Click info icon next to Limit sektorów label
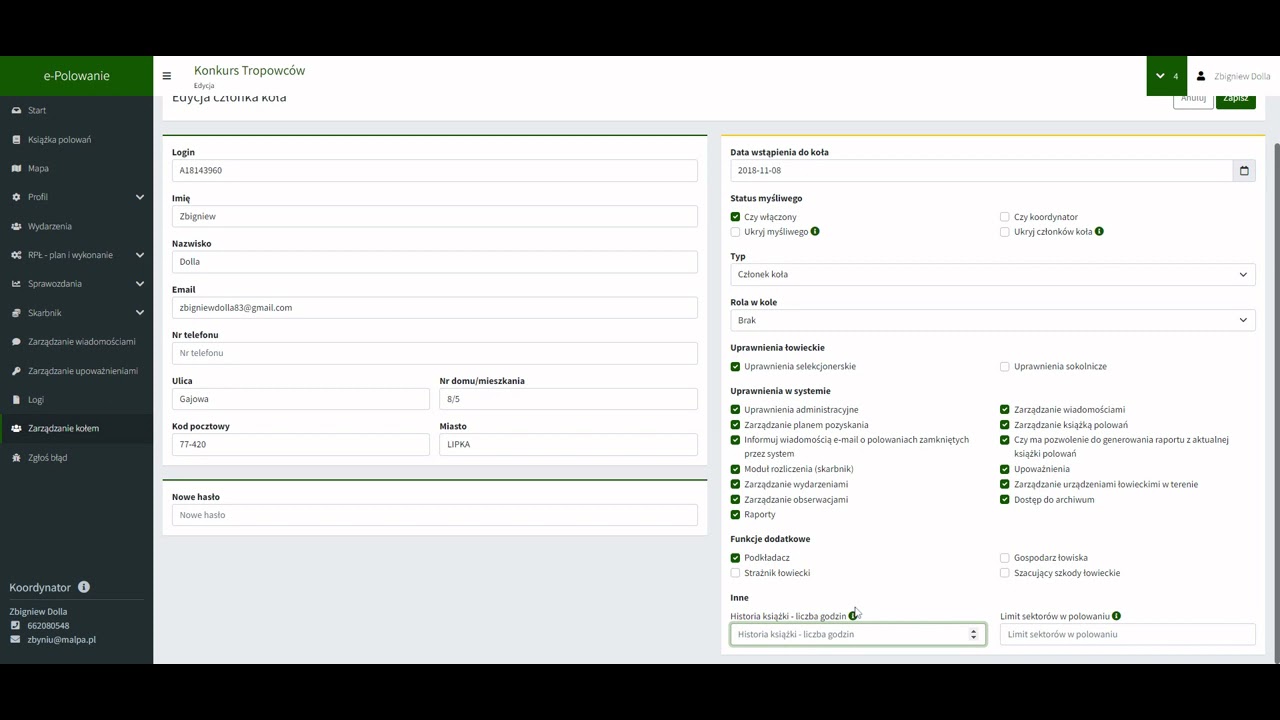This screenshot has width=1280, height=720. [x=1116, y=616]
